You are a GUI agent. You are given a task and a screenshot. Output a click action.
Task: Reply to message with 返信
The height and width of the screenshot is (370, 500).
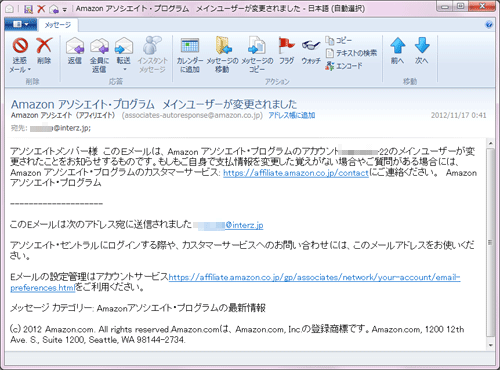[x=75, y=50]
